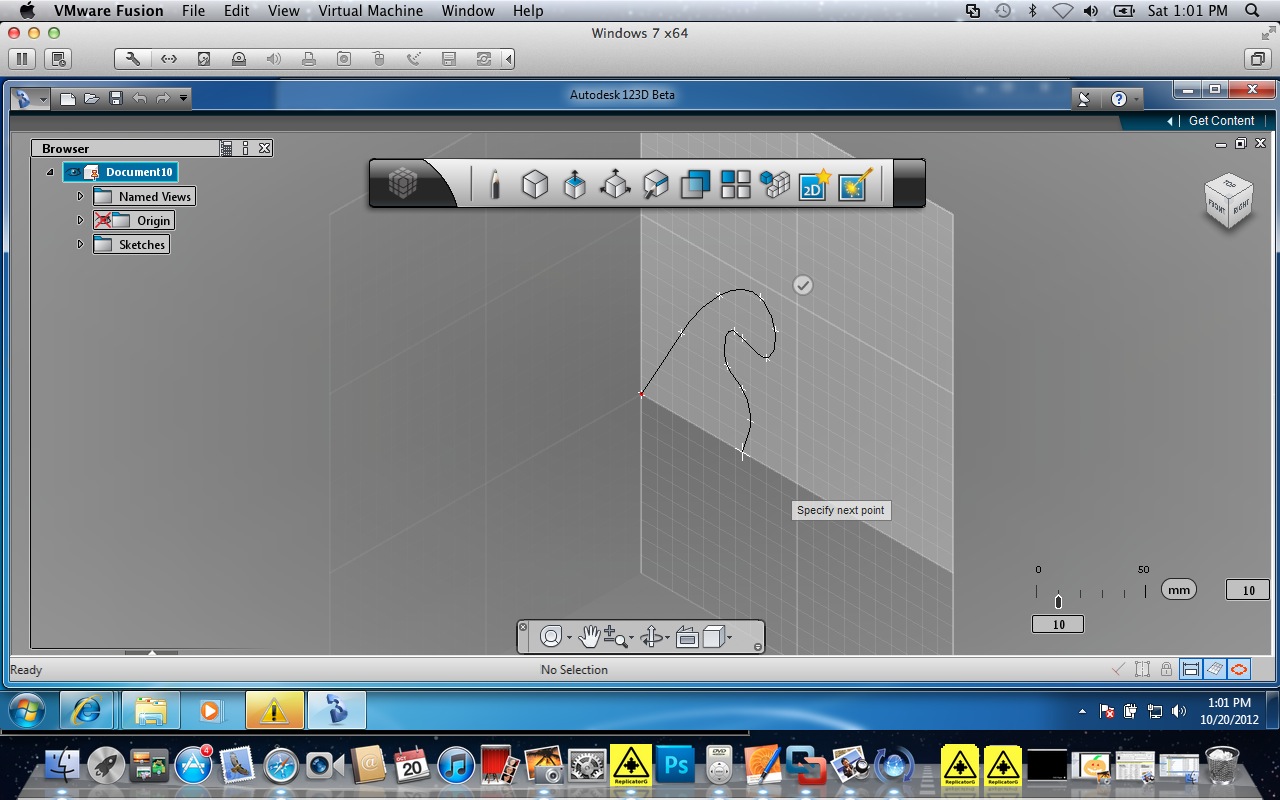1280x800 pixels.
Task: Undo the last action
Action: pos(140,98)
